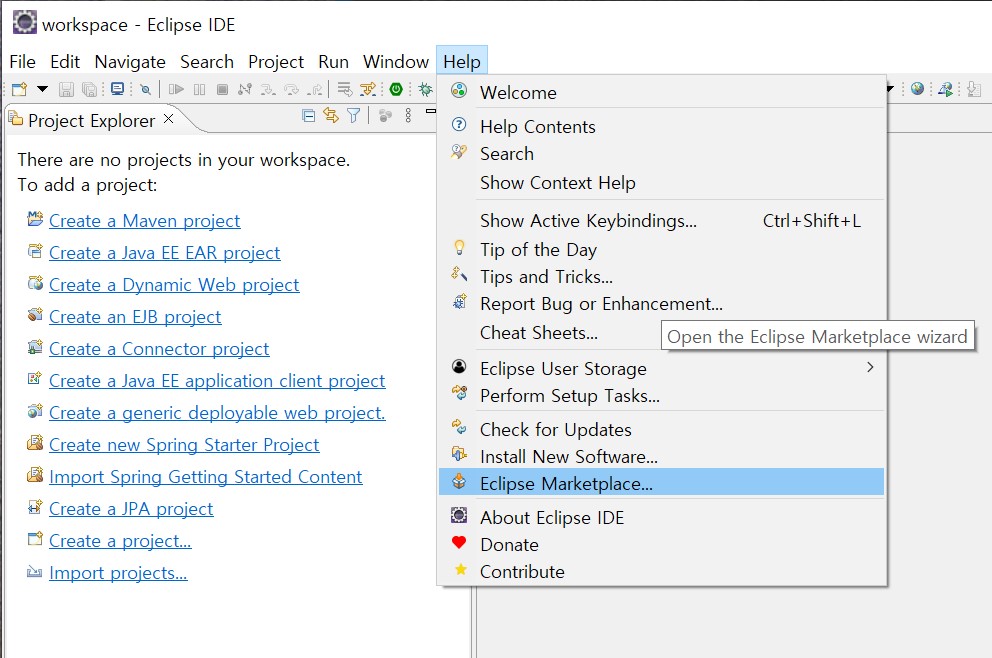Open the Window menu in menu bar

coord(395,61)
